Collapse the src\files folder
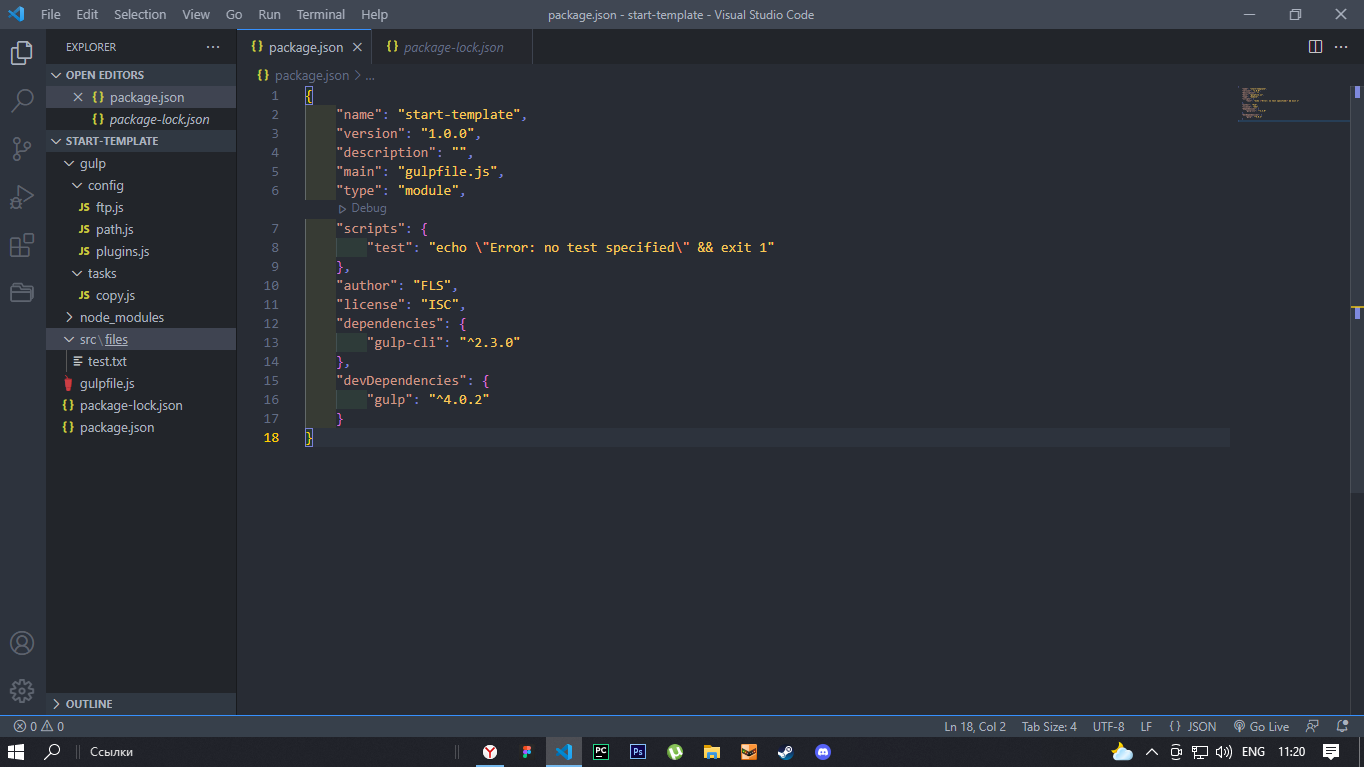This screenshot has width=1364, height=767. 141,339
